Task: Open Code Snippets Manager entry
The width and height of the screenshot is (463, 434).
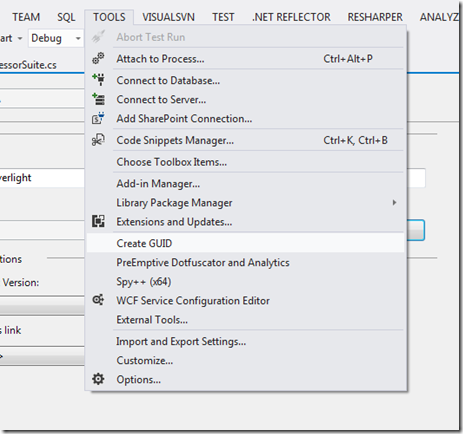Action: click(x=246, y=140)
